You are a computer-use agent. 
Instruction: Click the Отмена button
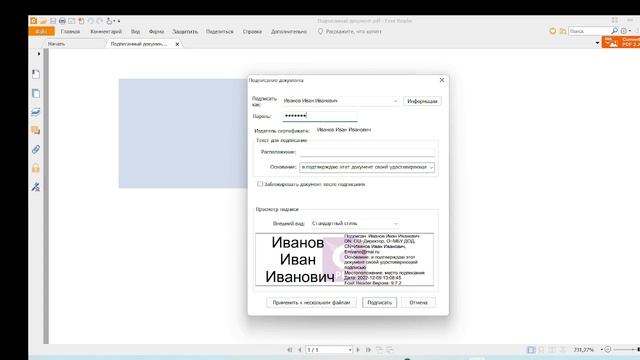pyautogui.click(x=418, y=303)
